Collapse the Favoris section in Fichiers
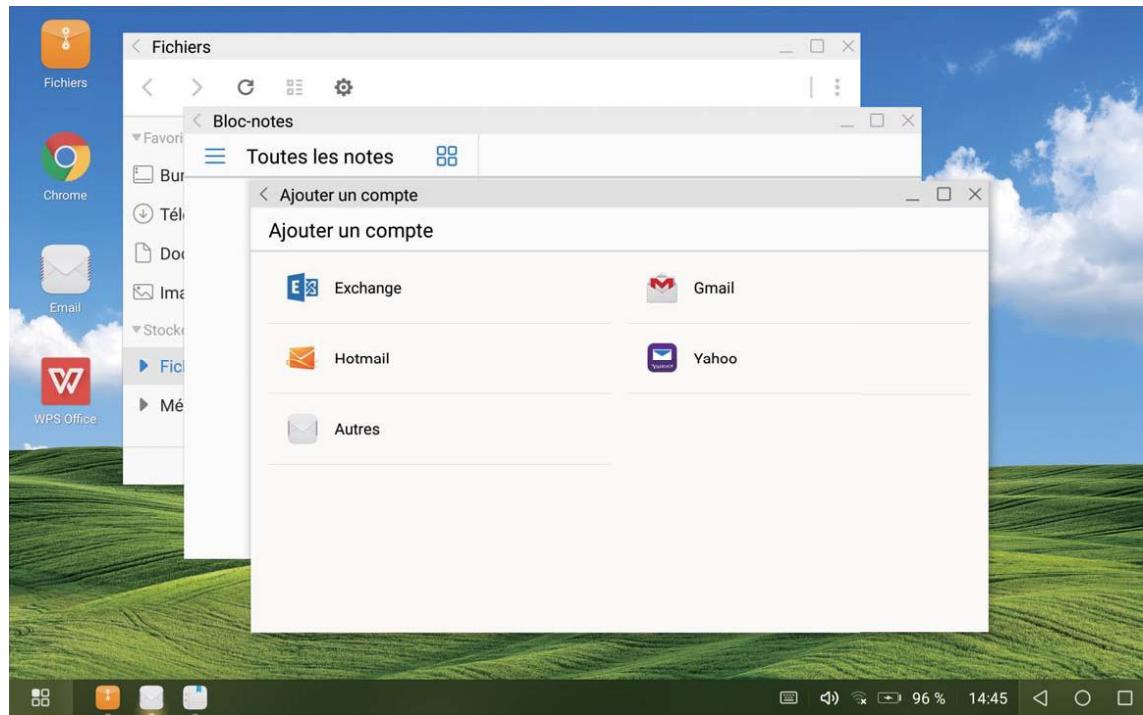The width and height of the screenshot is (1143, 715). pos(136,137)
